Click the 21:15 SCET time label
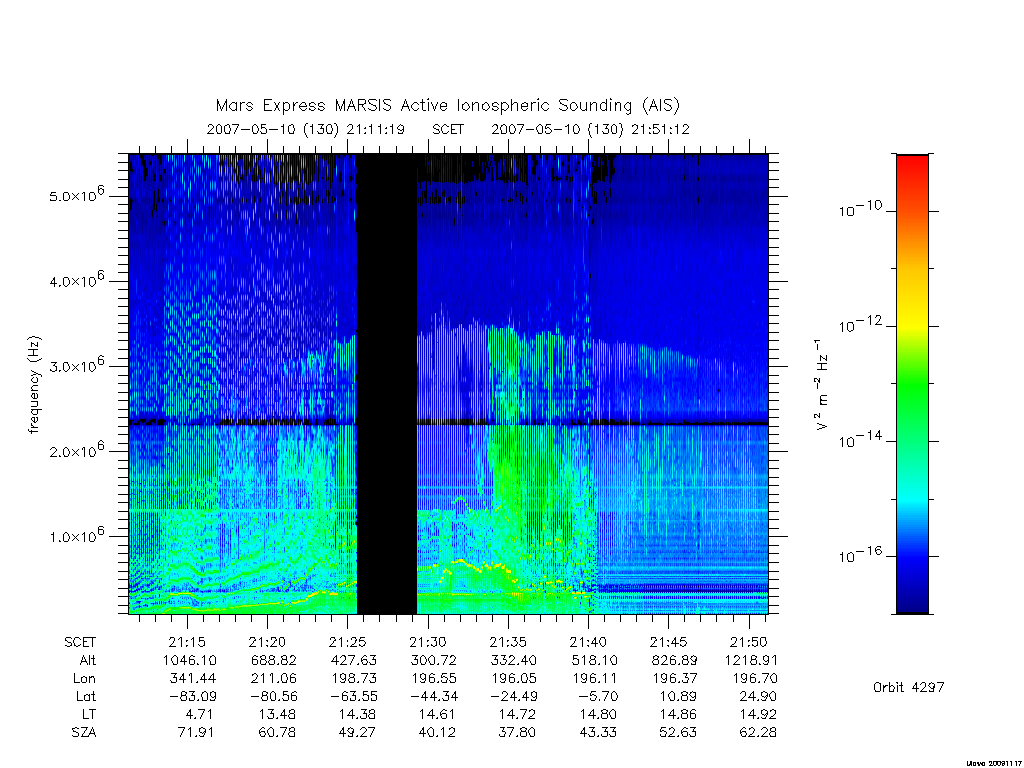The height and width of the screenshot is (768, 1024). tap(187, 642)
